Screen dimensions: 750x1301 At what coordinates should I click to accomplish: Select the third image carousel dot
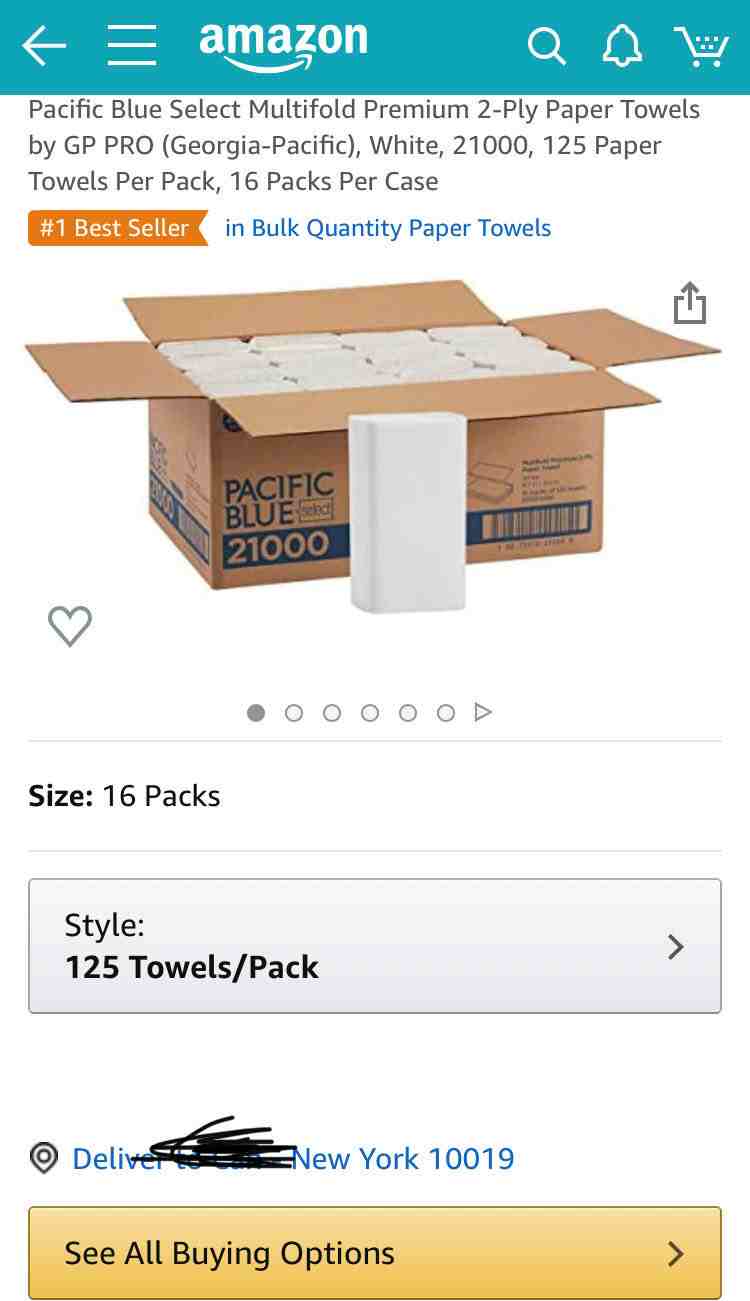(x=332, y=713)
